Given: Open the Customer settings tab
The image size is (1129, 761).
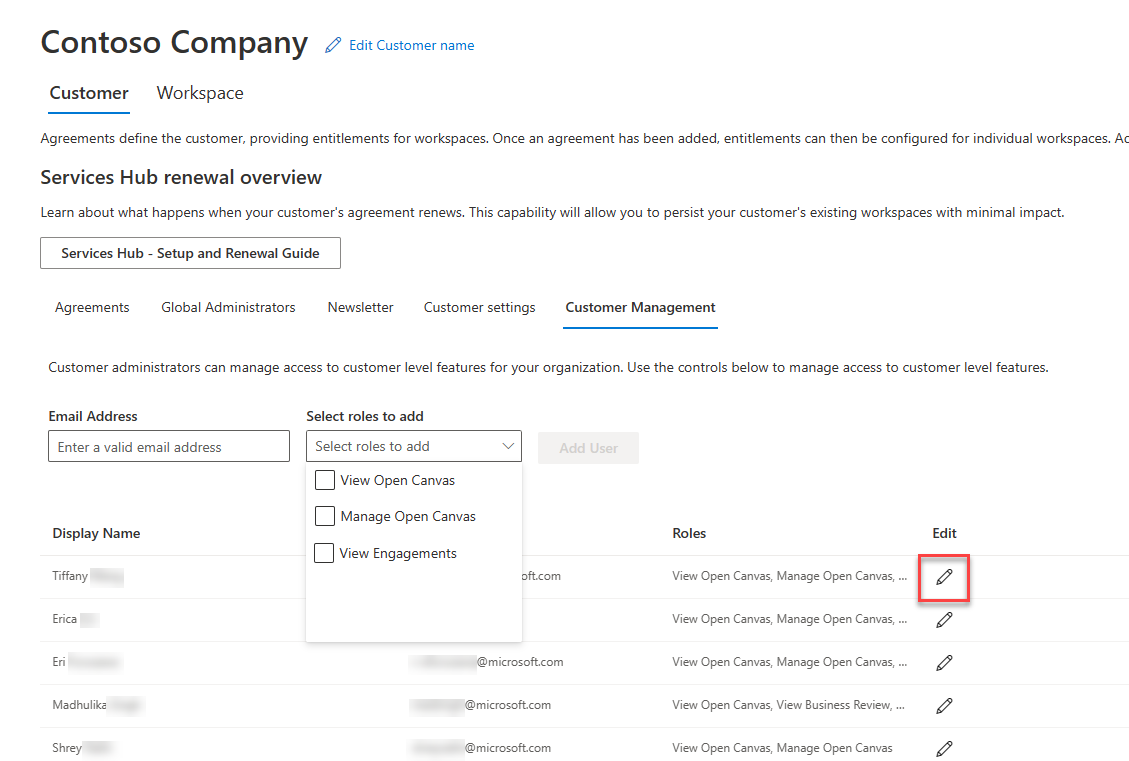Looking at the screenshot, I should pyautogui.click(x=479, y=308).
